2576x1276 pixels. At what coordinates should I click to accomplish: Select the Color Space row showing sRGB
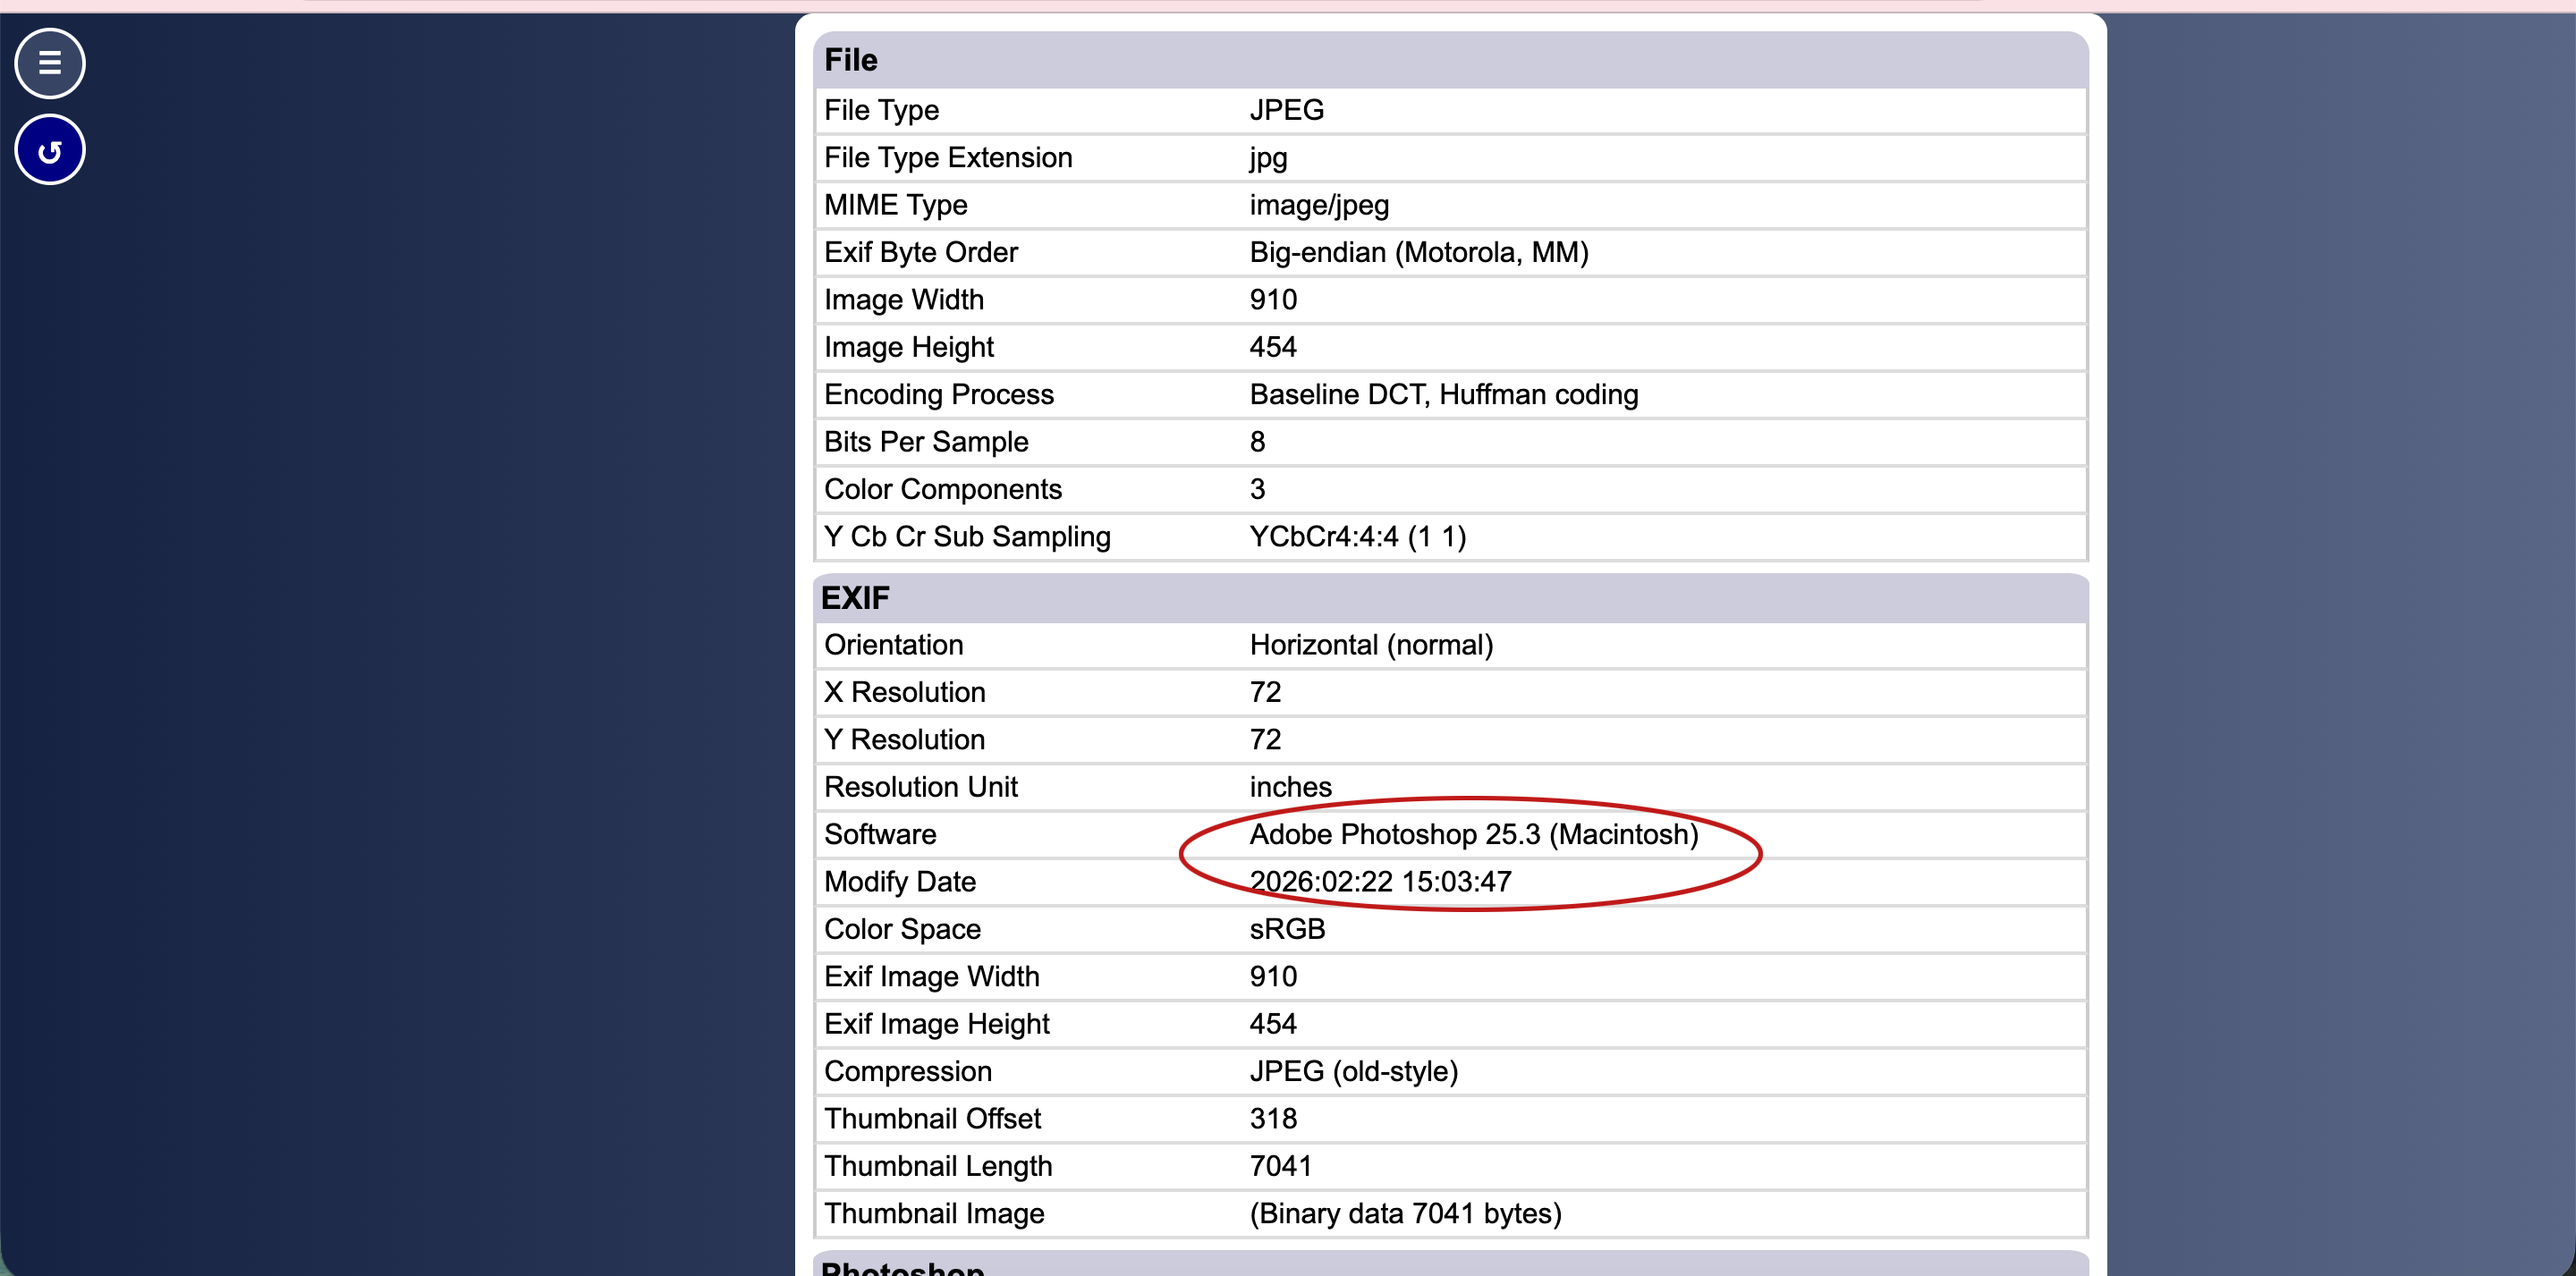tap(1286, 929)
